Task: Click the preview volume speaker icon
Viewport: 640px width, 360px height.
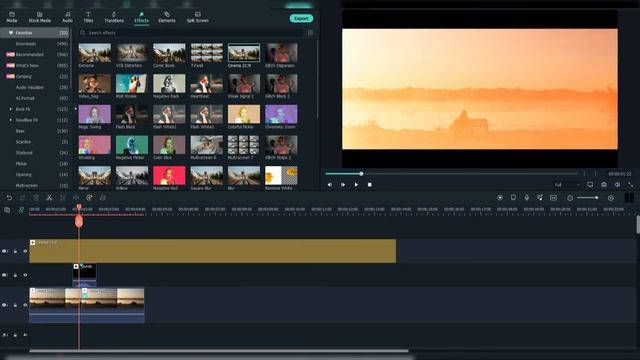Action: [617, 184]
